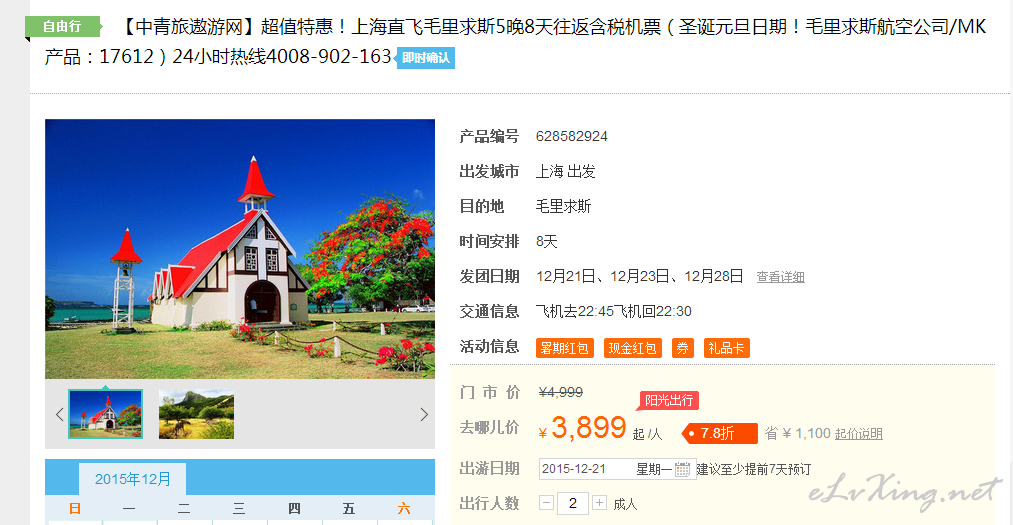Click the next image arrow in gallery

(424, 415)
